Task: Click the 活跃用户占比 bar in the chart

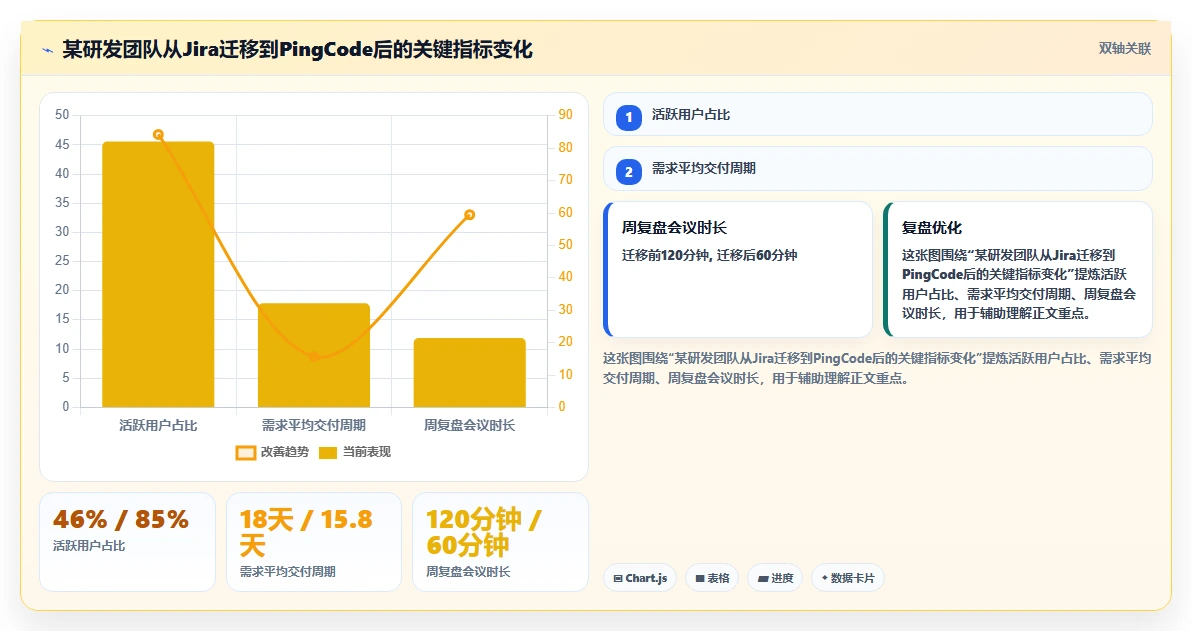Action: pyautogui.click(x=158, y=274)
